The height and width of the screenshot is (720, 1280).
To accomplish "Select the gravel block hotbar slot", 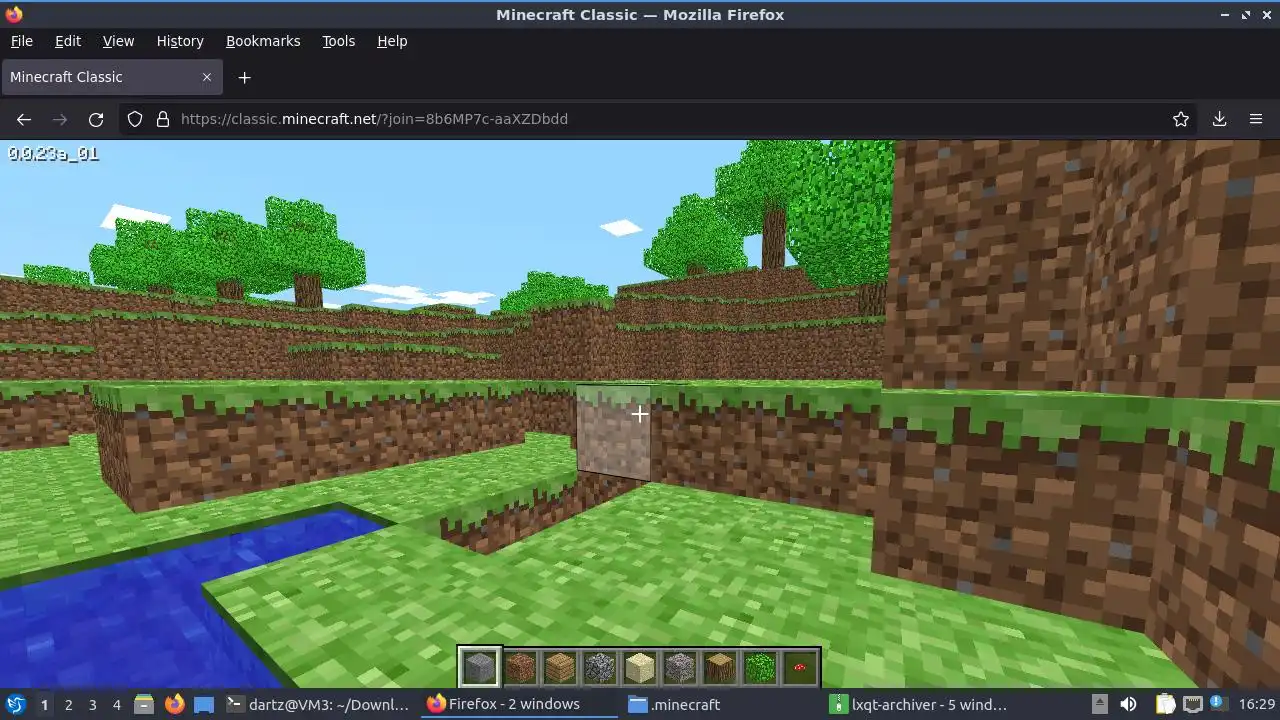I will pyautogui.click(x=680, y=667).
